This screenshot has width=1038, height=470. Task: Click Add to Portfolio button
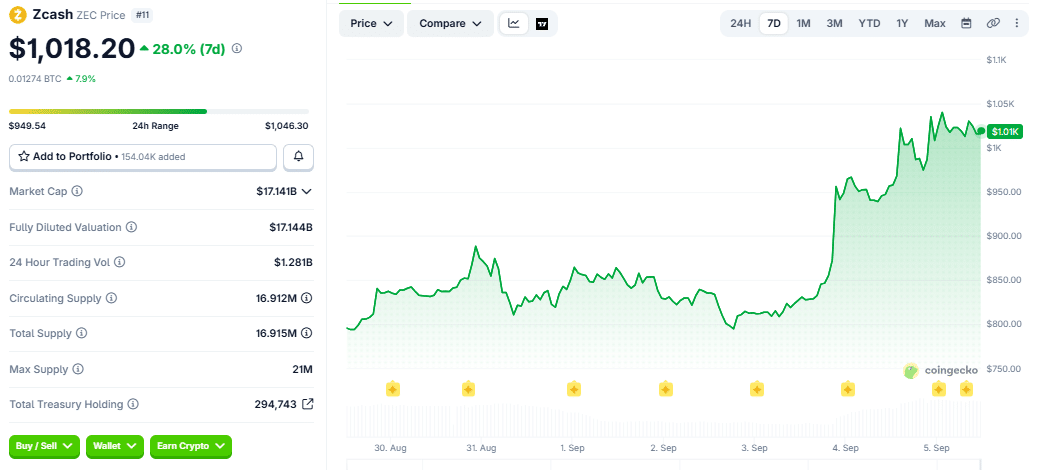click(143, 157)
